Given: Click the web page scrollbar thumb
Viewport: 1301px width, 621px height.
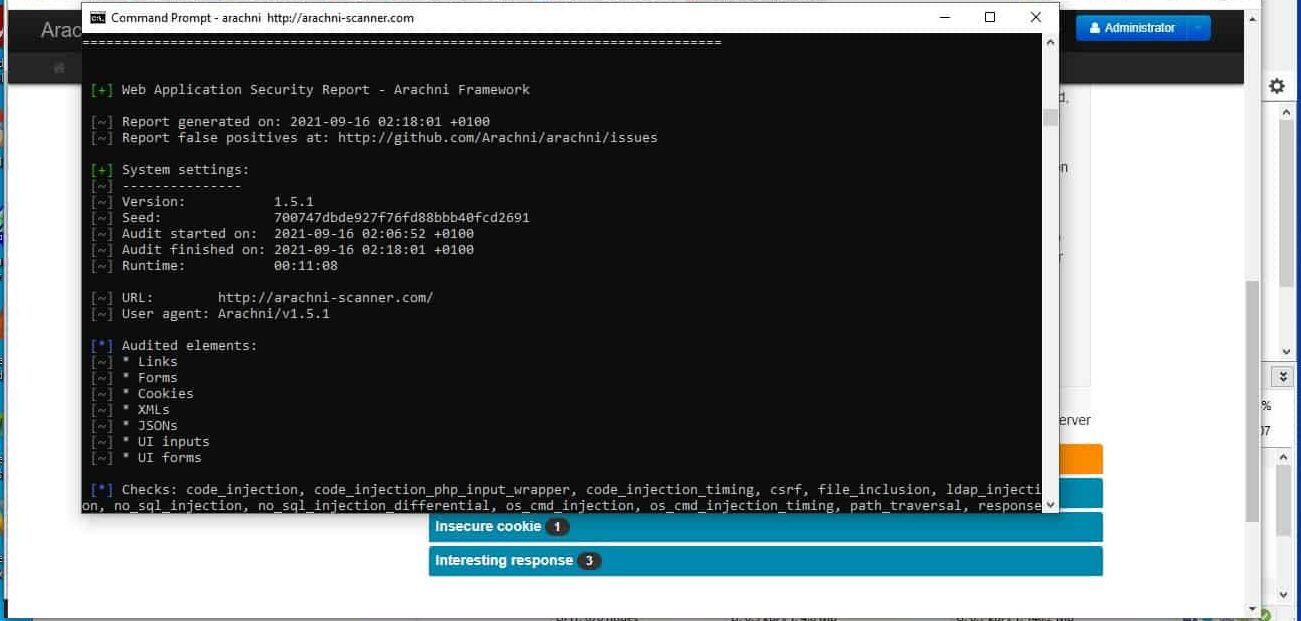Looking at the screenshot, I should [1253, 400].
